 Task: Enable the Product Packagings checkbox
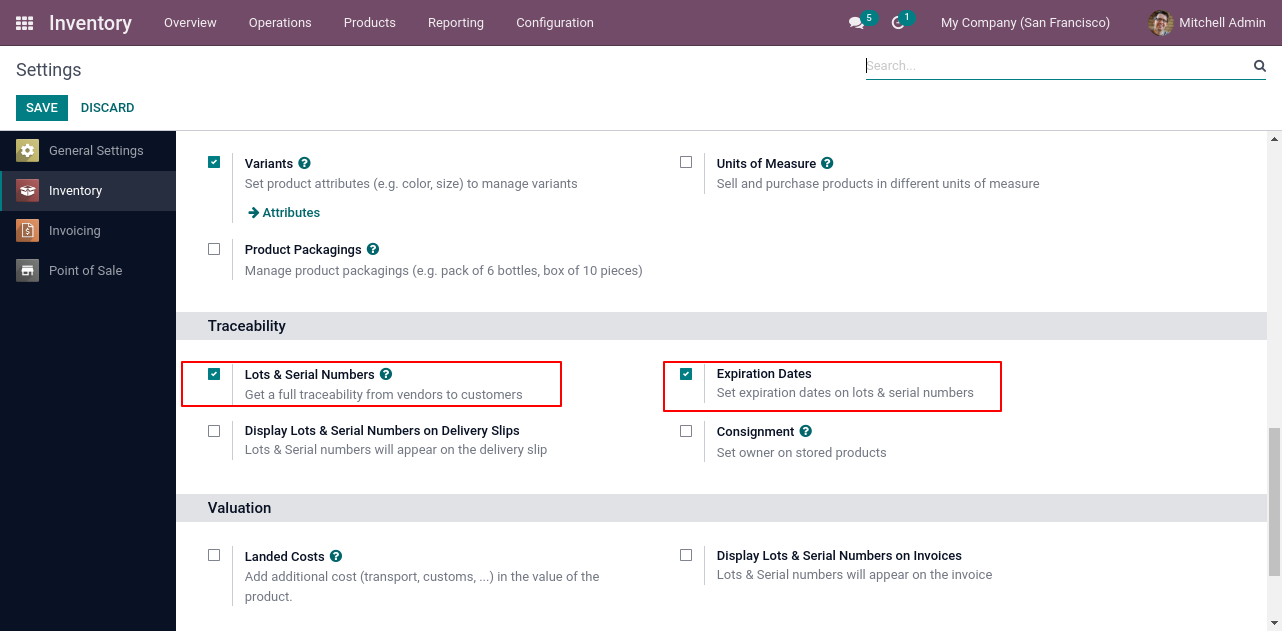pyautogui.click(x=214, y=249)
